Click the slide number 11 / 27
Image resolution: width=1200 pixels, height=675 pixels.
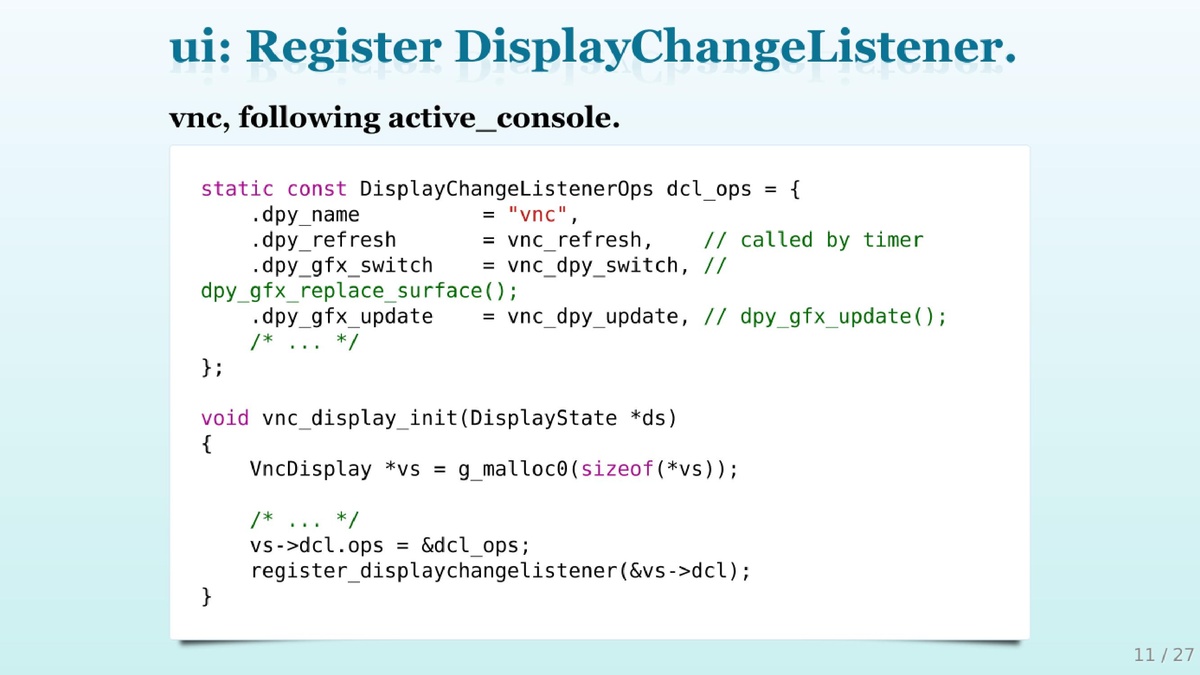(x=1163, y=655)
